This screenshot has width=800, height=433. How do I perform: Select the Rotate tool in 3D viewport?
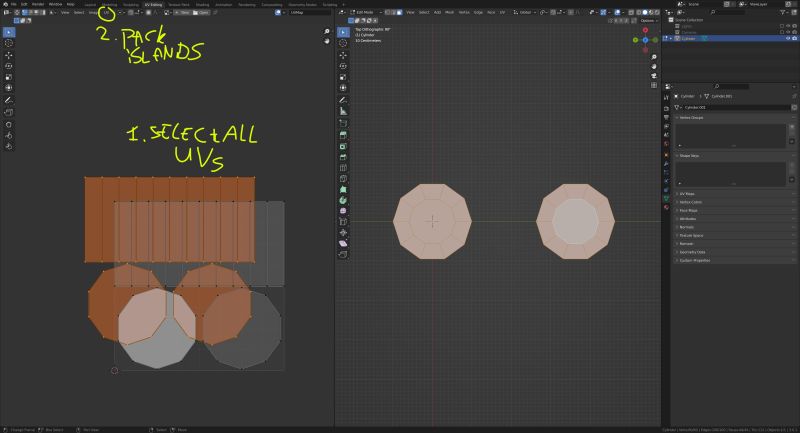(343, 66)
